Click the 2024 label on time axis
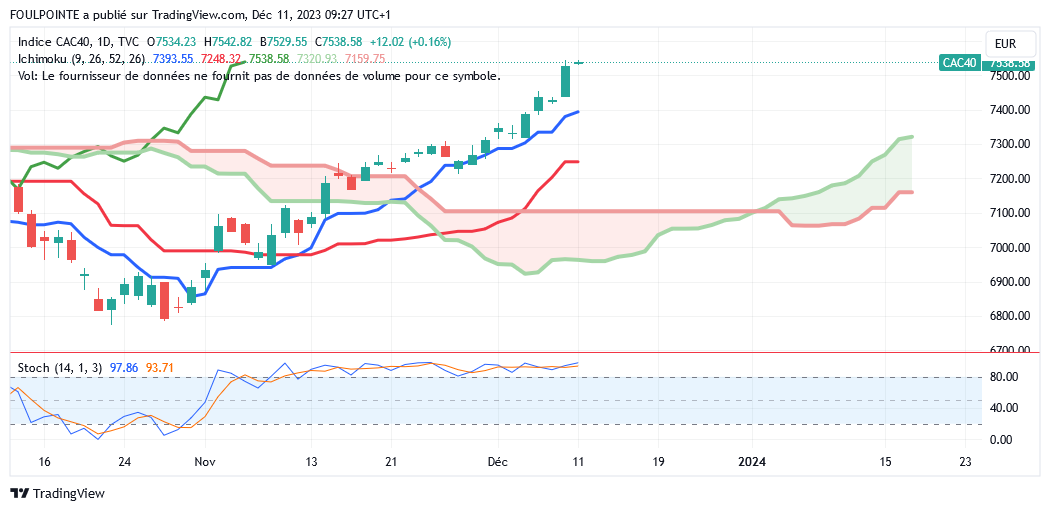The width and height of the screenshot is (1050, 511). (x=751, y=462)
